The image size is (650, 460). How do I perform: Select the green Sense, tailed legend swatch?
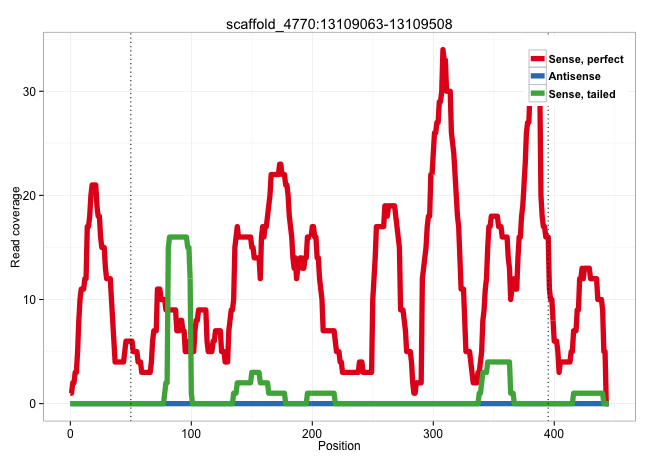pyautogui.click(x=537, y=93)
